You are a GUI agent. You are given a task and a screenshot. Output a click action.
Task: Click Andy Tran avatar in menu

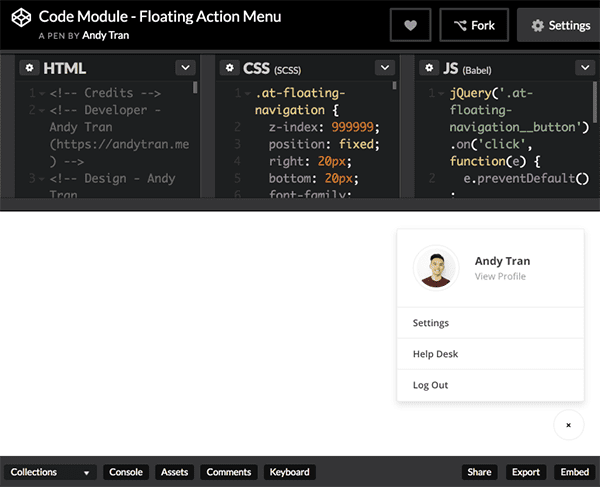coord(436,268)
